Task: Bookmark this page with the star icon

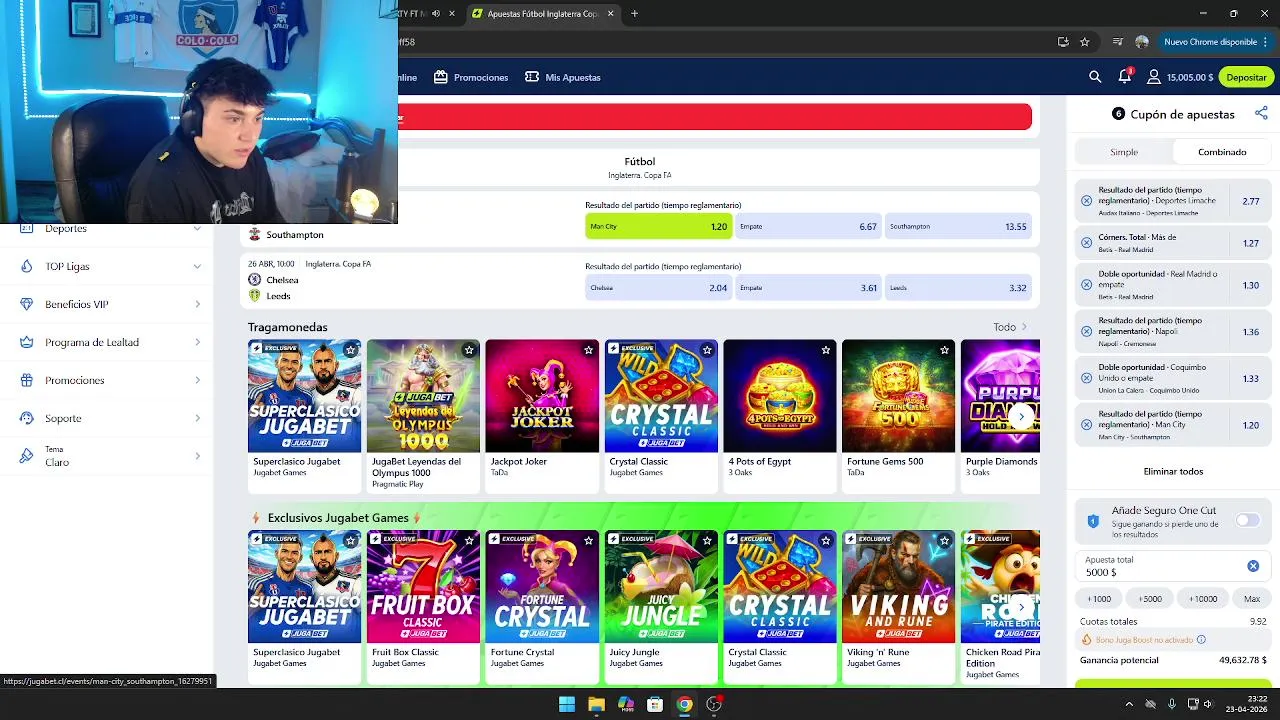Action: 1084,42
